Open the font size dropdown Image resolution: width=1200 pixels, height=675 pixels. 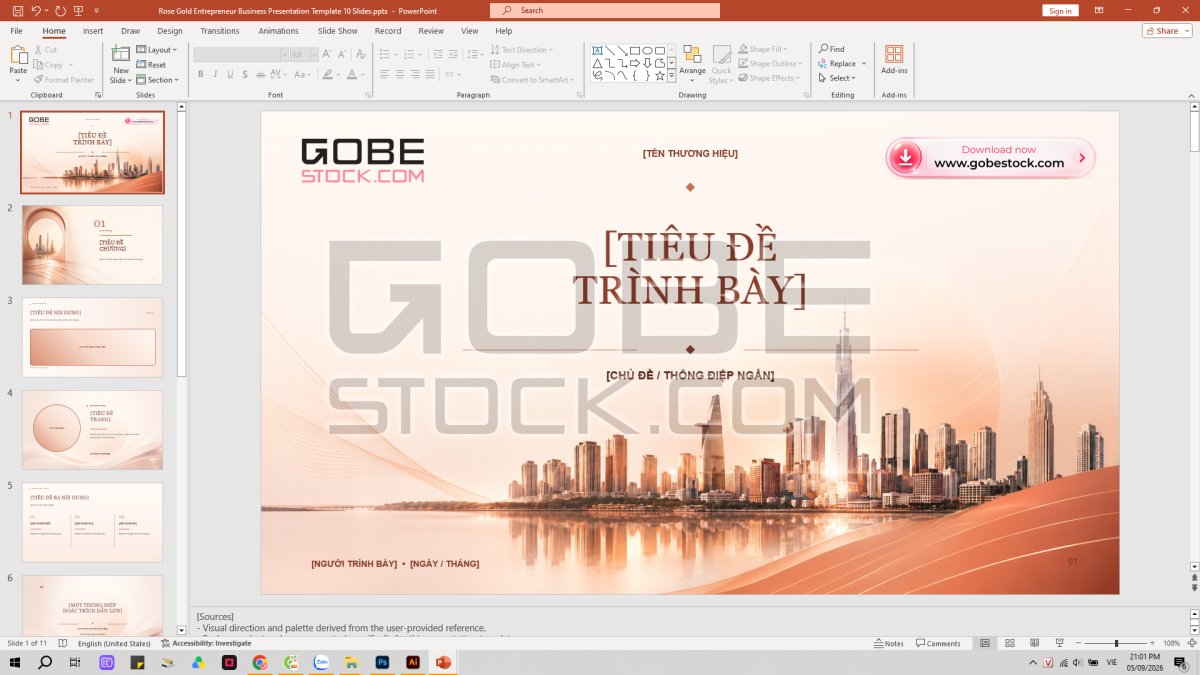[314, 55]
